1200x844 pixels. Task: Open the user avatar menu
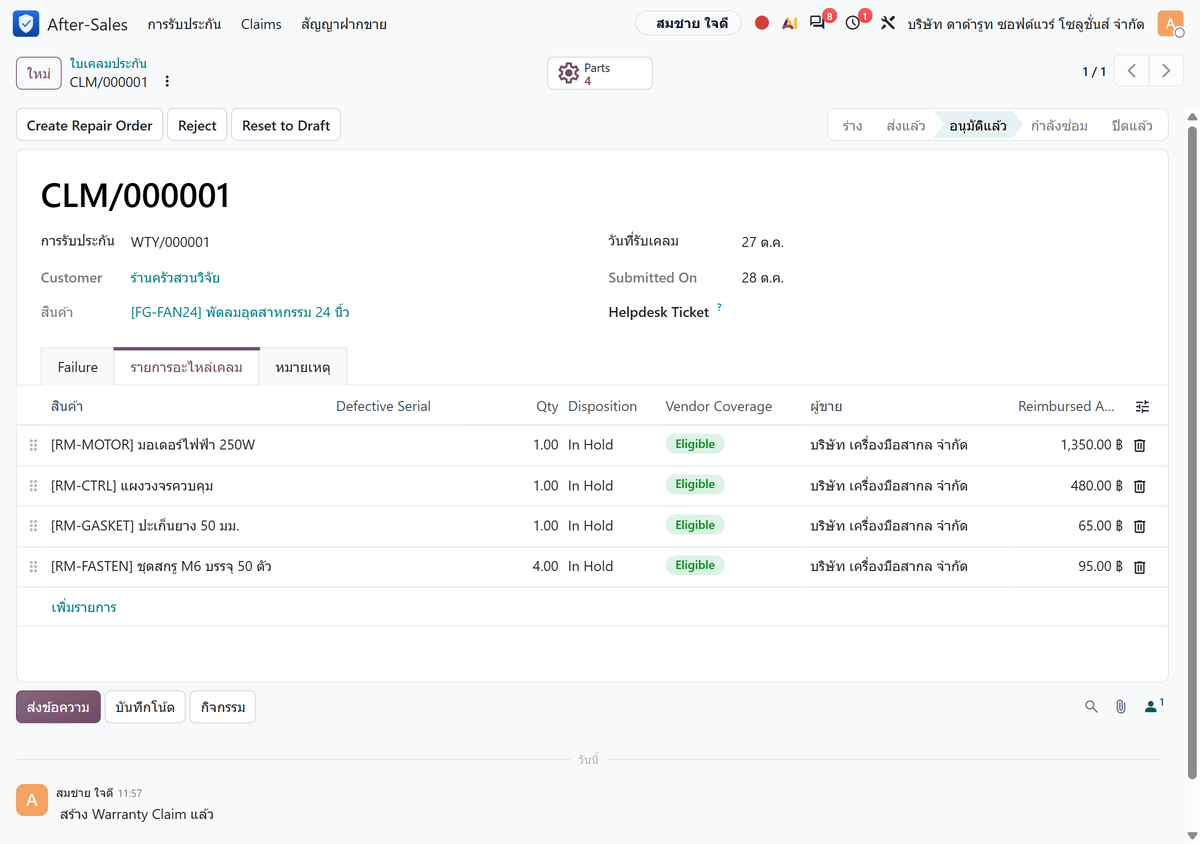1170,24
